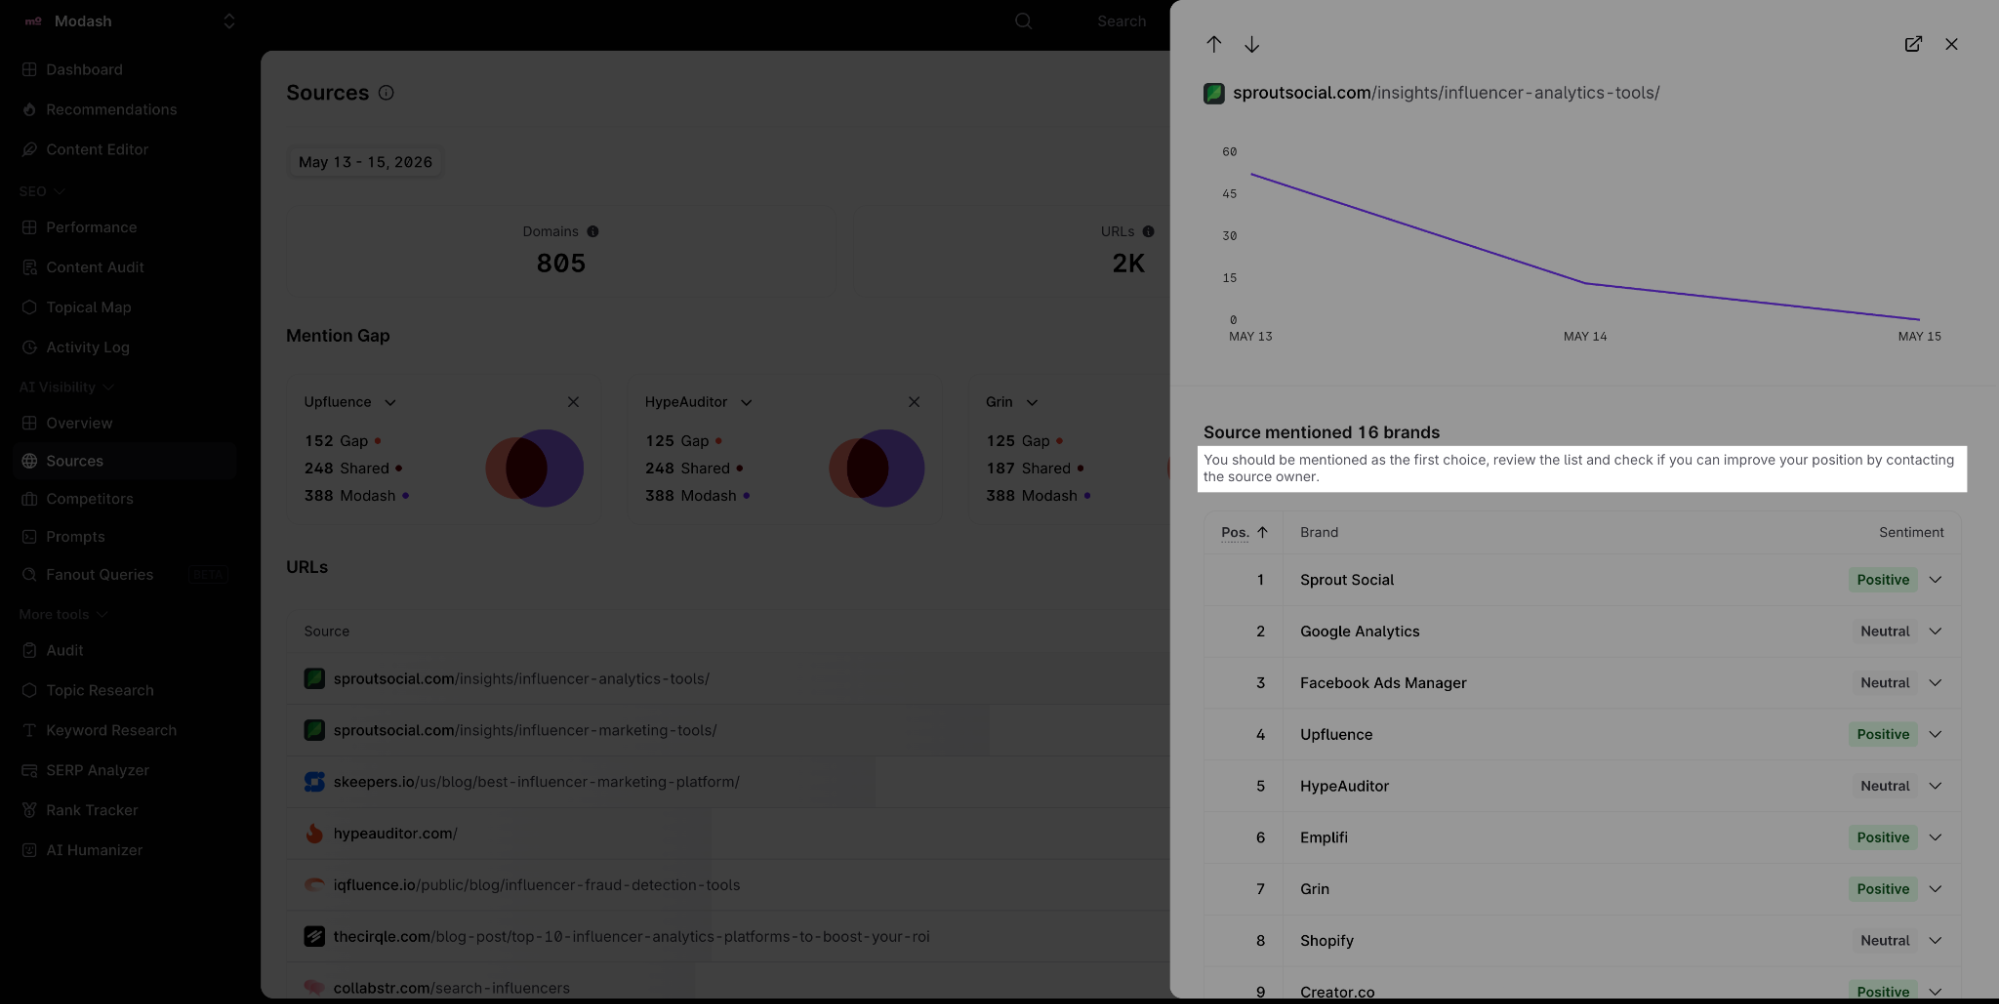Open the HypeAuditor competitor dropdown
Image resolution: width=1999 pixels, height=1005 pixels.
click(x=698, y=402)
